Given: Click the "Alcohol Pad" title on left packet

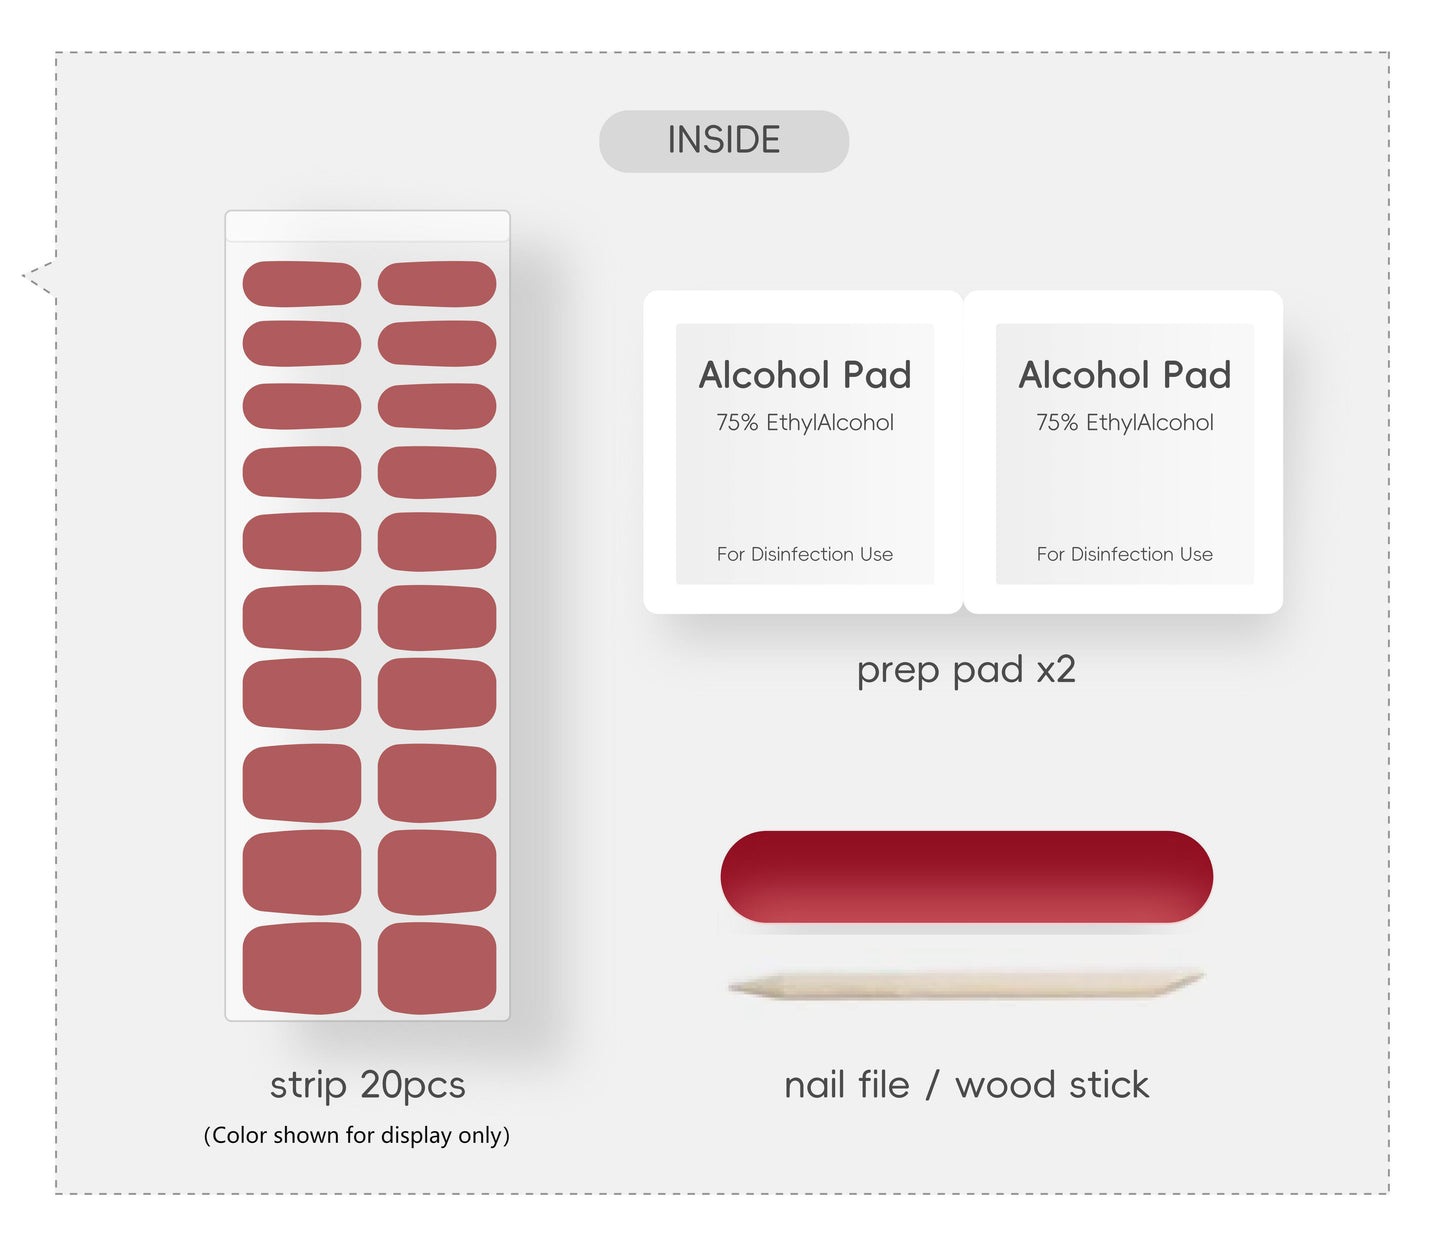Looking at the screenshot, I should 804,375.
